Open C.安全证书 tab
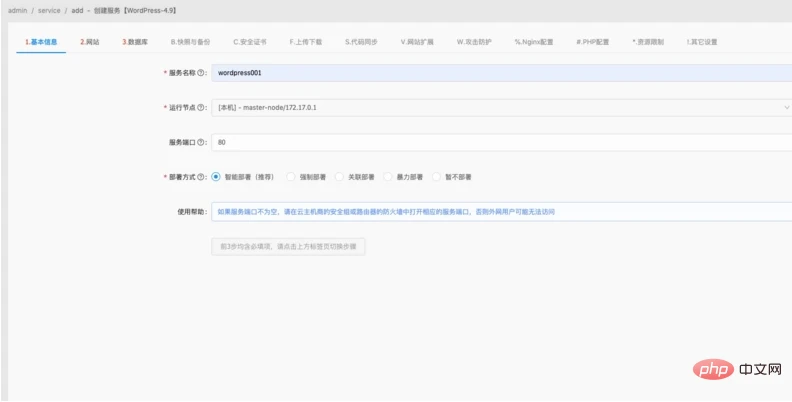792x402 pixels. (250, 42)
